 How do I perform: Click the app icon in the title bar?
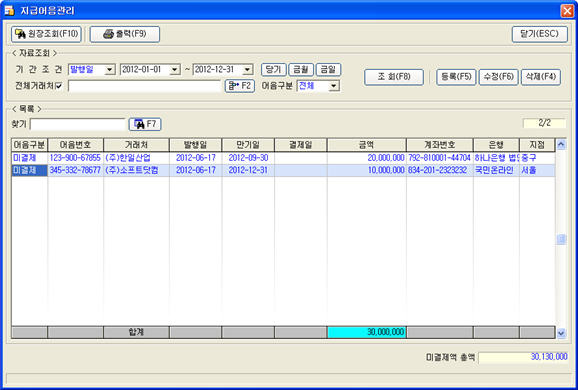click(9, 10)
